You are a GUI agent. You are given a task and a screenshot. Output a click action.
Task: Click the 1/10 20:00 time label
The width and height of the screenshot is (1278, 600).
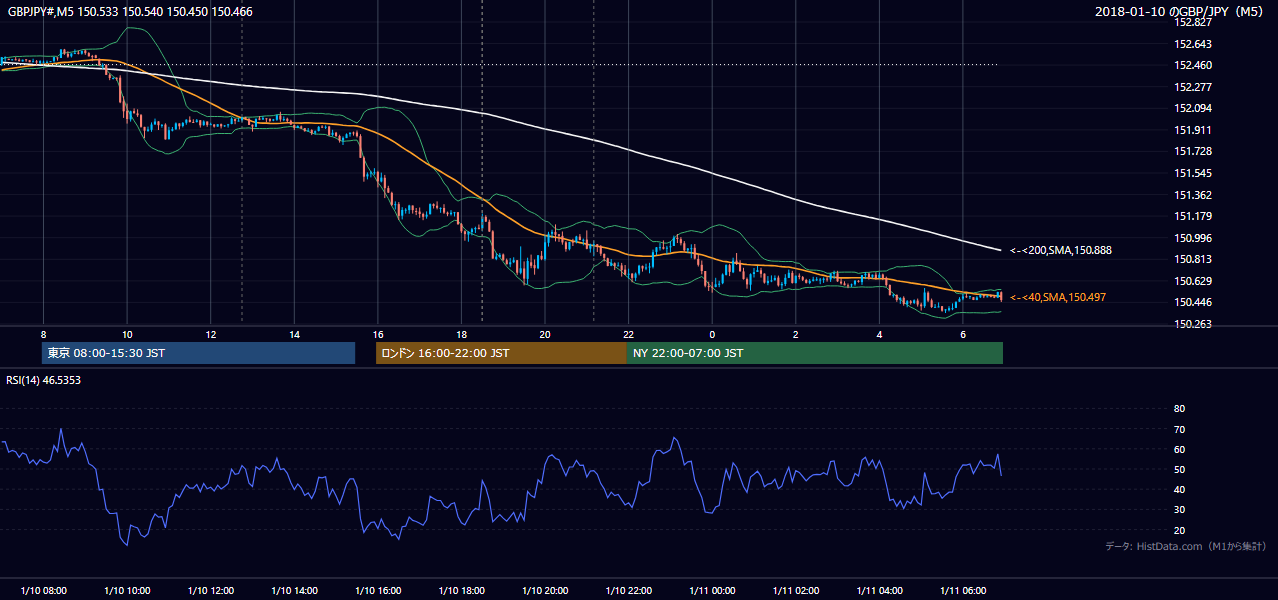click(x=545, y=591)
